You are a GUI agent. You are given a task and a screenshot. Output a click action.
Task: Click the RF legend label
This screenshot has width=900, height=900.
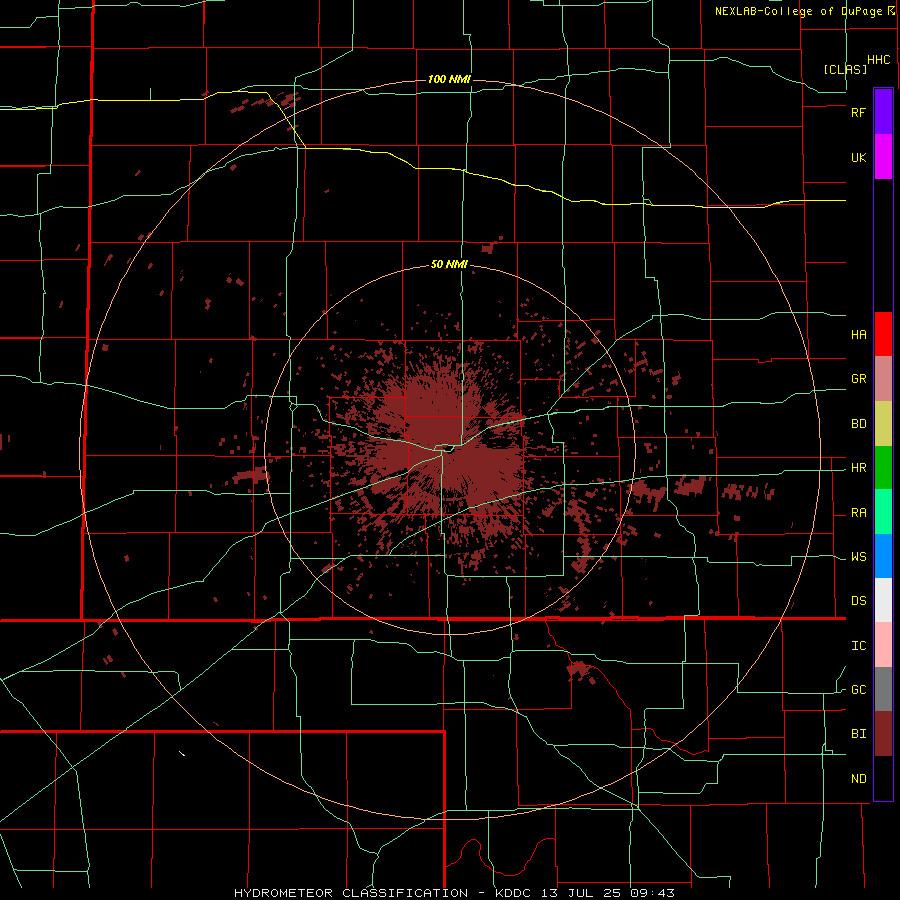tap(858, 112)
